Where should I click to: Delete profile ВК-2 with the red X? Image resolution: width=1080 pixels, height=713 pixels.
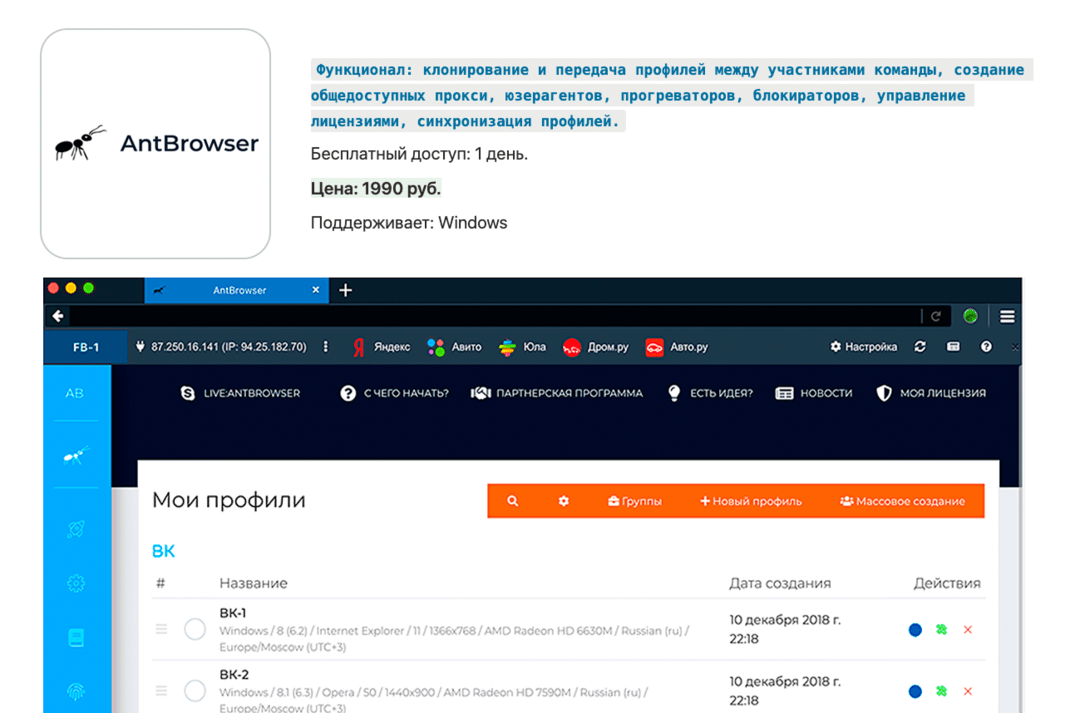pos(967,691)
